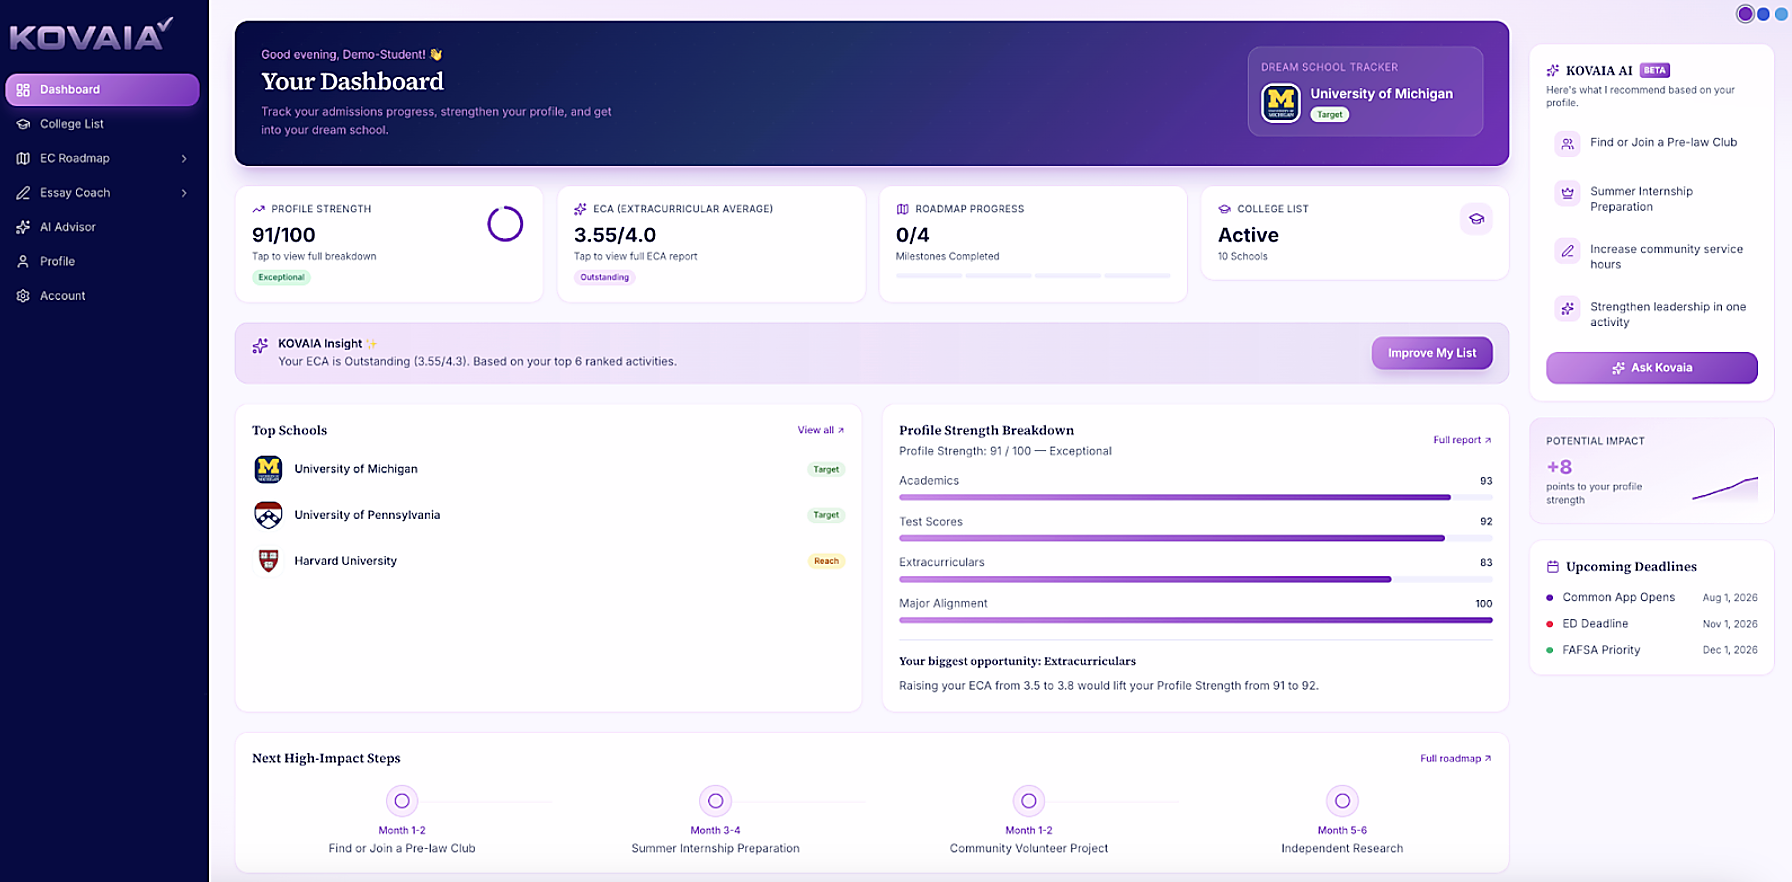
Task: Click the KOVAIA logo
Action: coord(91,35)
